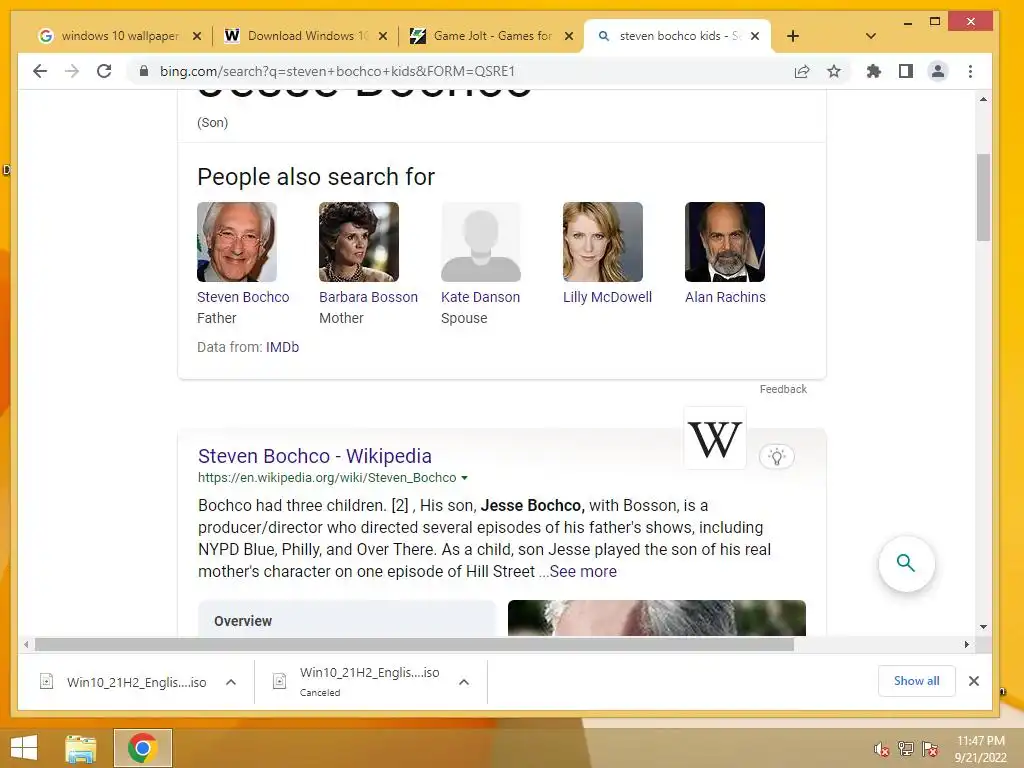This screenshot has height=768, width=1024.
Task: Open Kate Danson placeholder thumbnail
Action: [x=481, y=242]
